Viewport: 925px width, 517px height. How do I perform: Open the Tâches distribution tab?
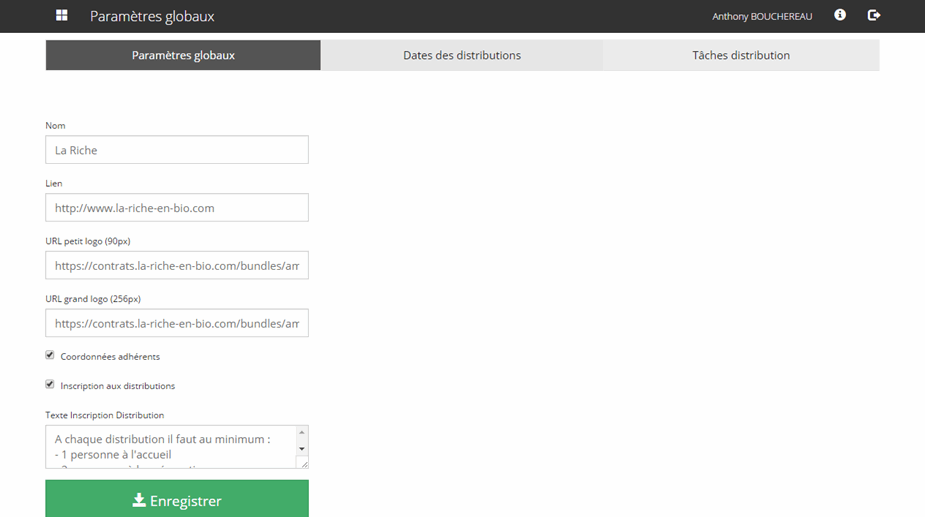(741, 56)
